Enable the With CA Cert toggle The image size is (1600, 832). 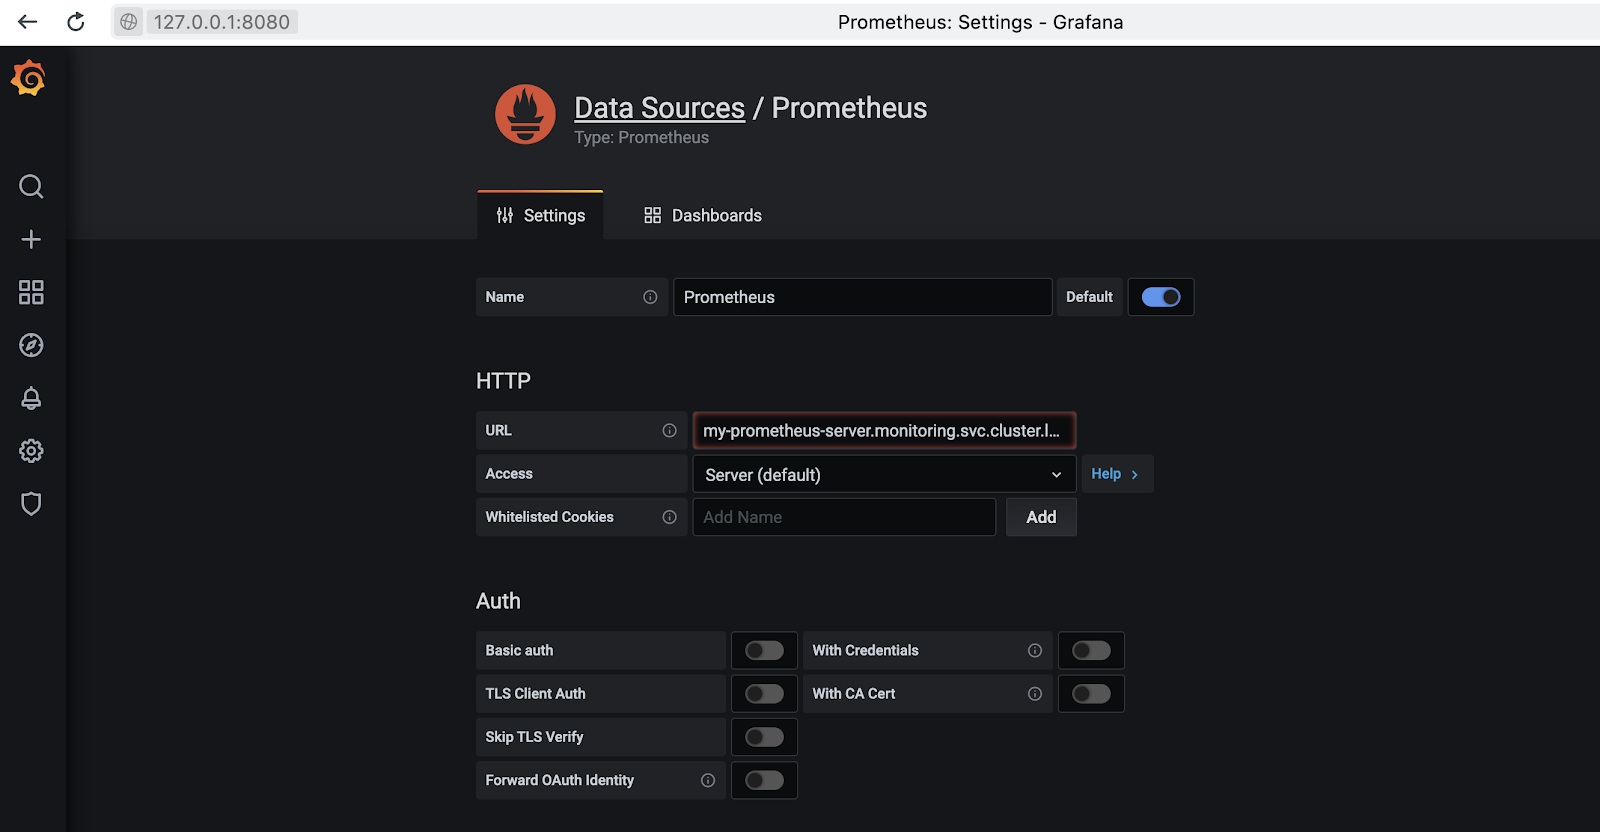[x=1091, y=694]
